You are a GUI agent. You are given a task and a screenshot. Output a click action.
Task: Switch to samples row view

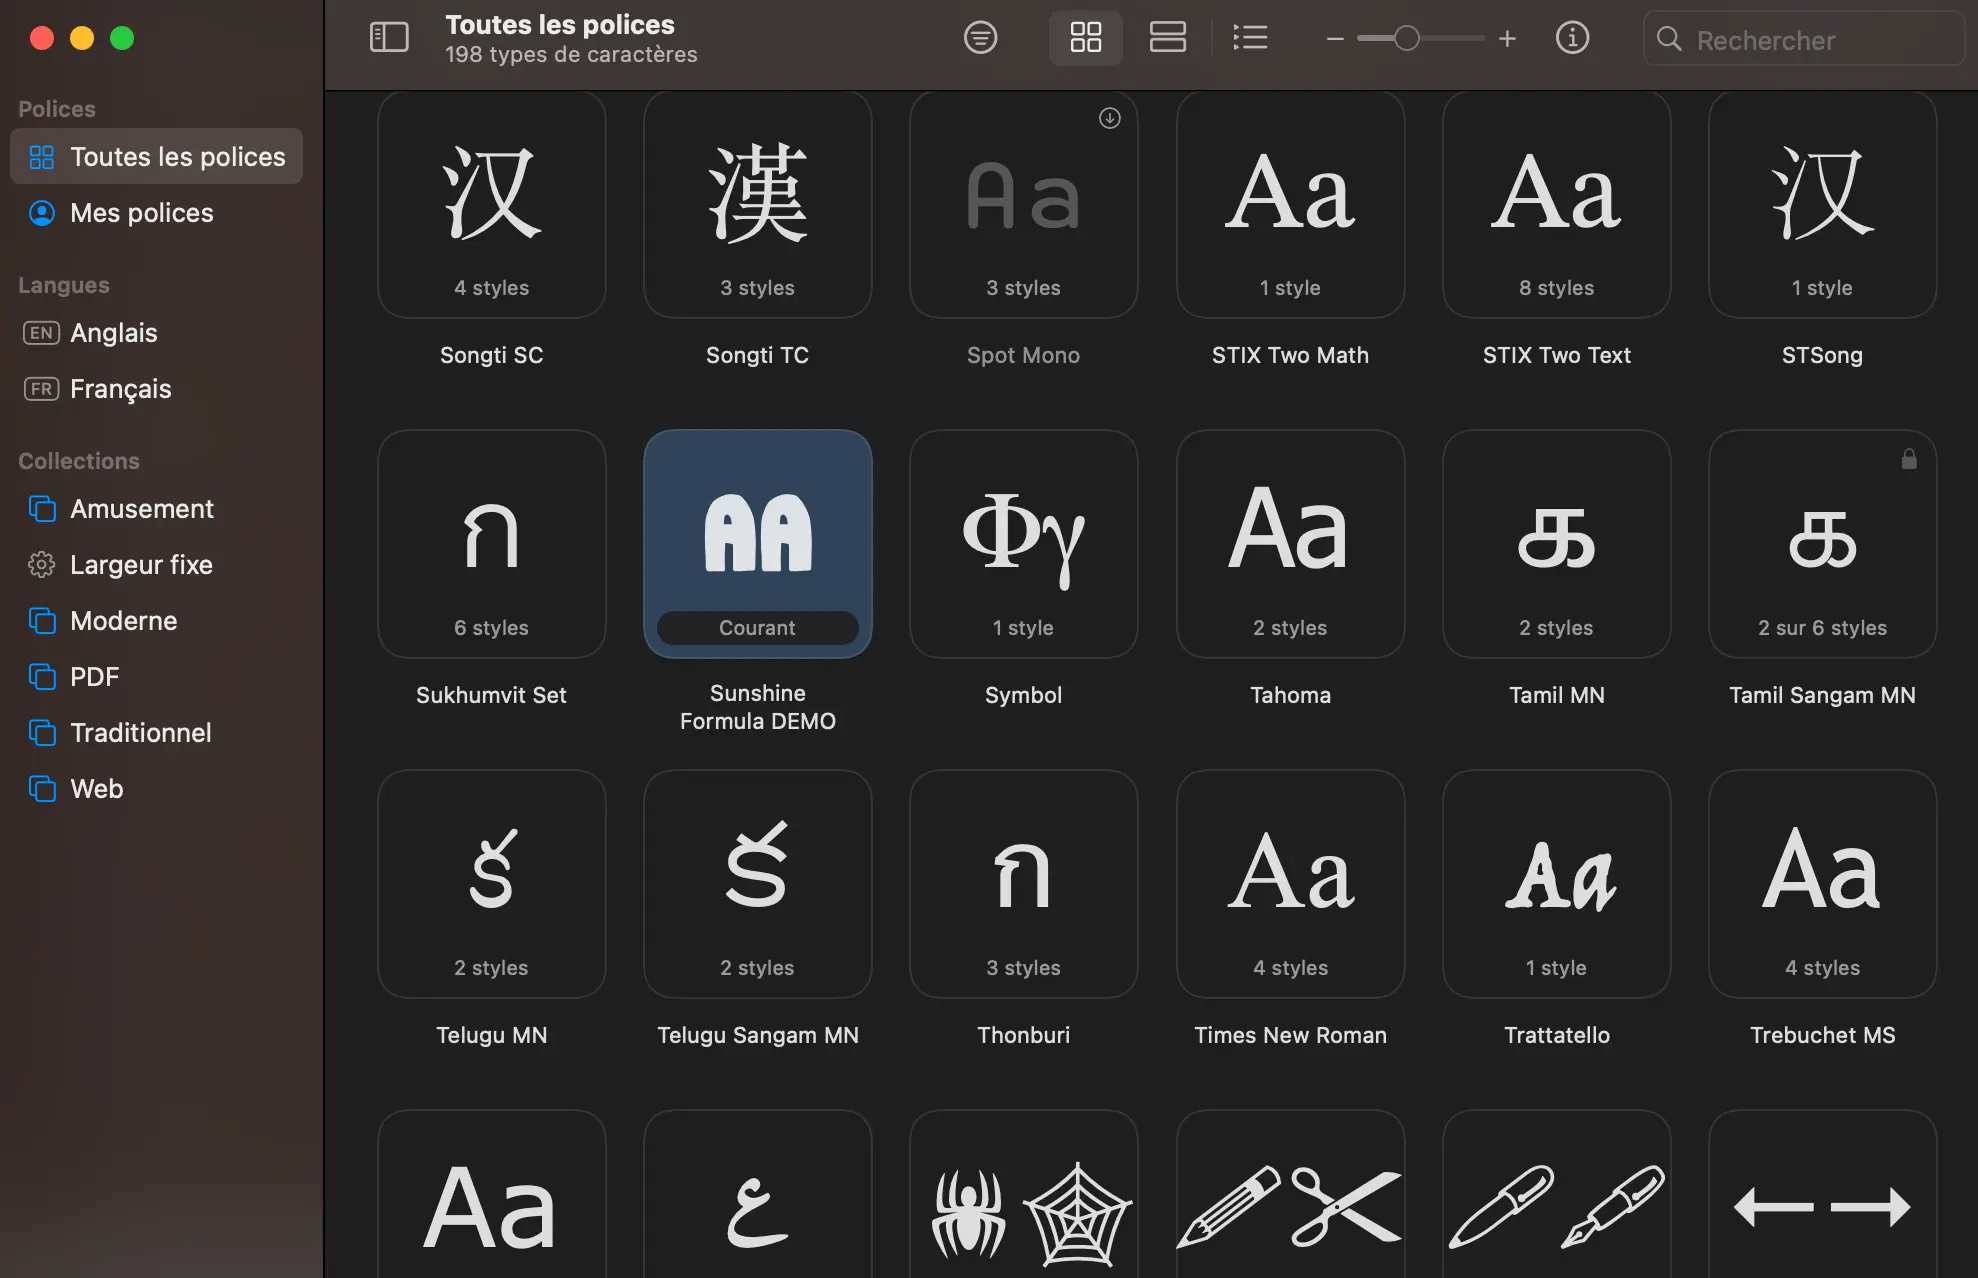pos(1167,38)
